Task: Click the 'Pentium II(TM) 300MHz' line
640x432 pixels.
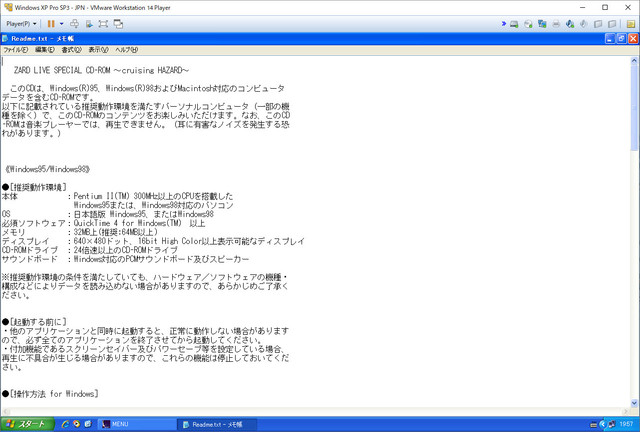Action: tap(153, 196)
